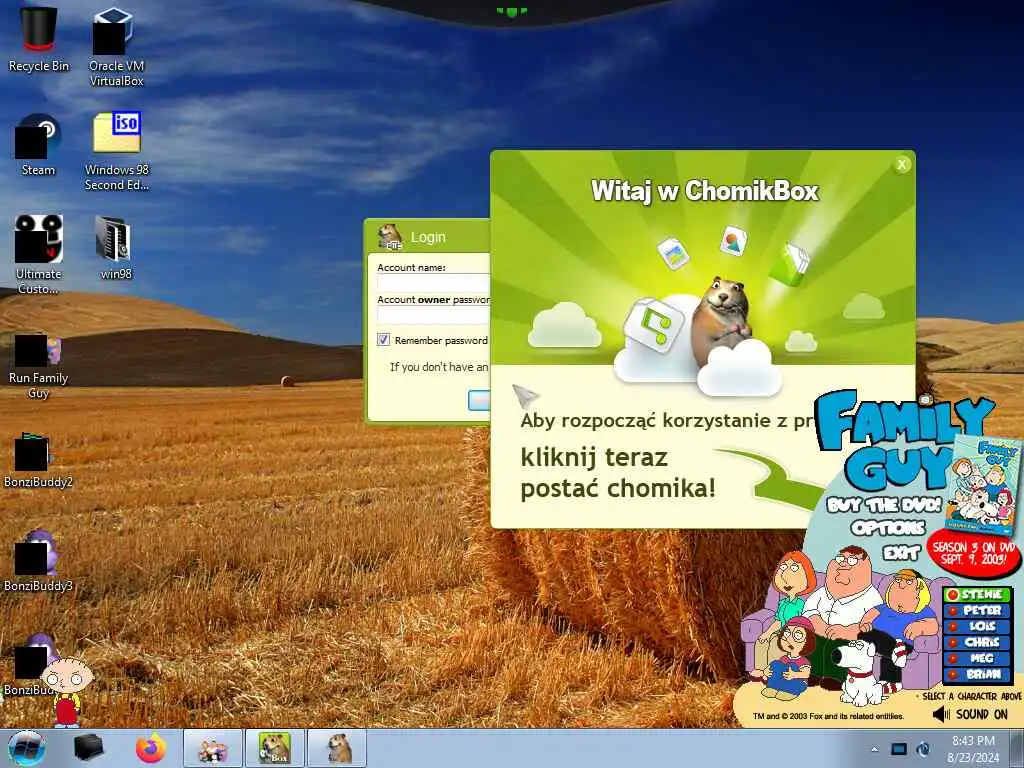The height and width of the screenshot is (768, 1024).
Task: Focus the Account name field in Login
Action: click(433, 283)
